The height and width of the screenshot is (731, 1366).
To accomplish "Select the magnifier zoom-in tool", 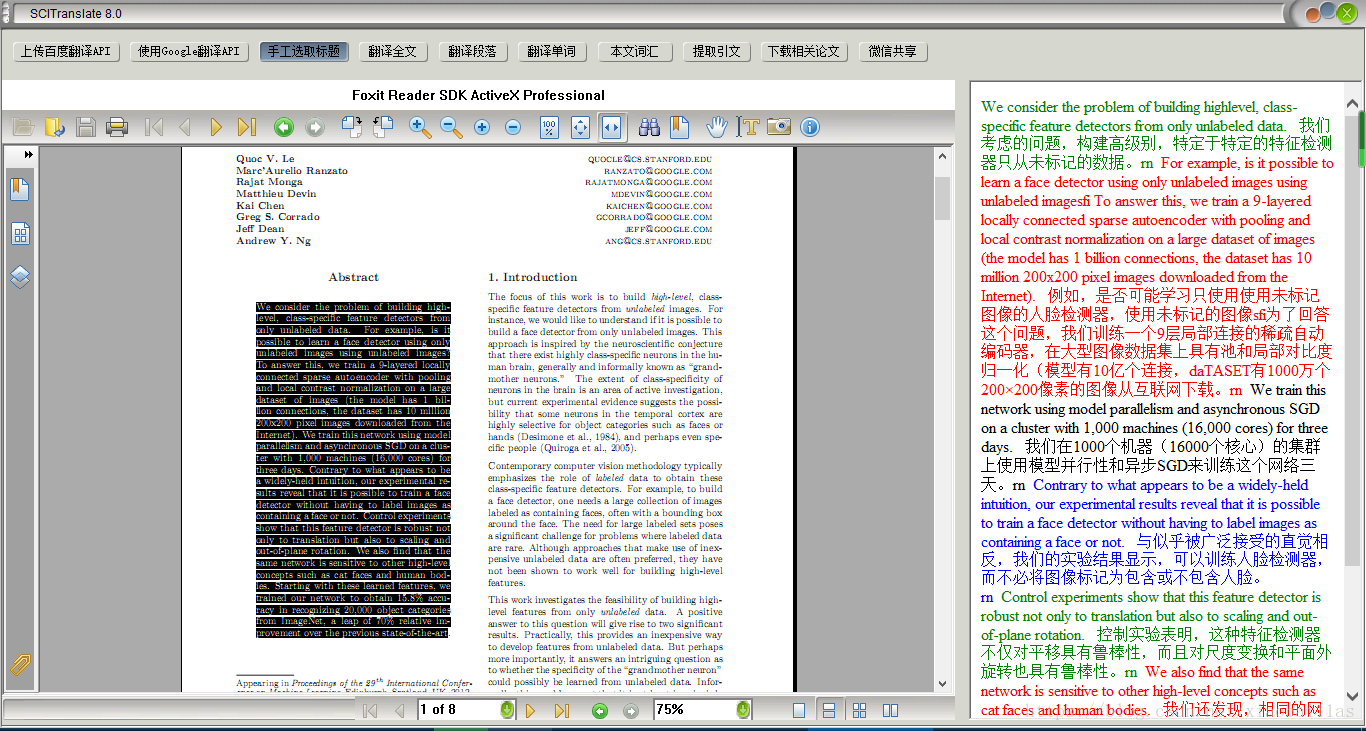I will point(420,127).
